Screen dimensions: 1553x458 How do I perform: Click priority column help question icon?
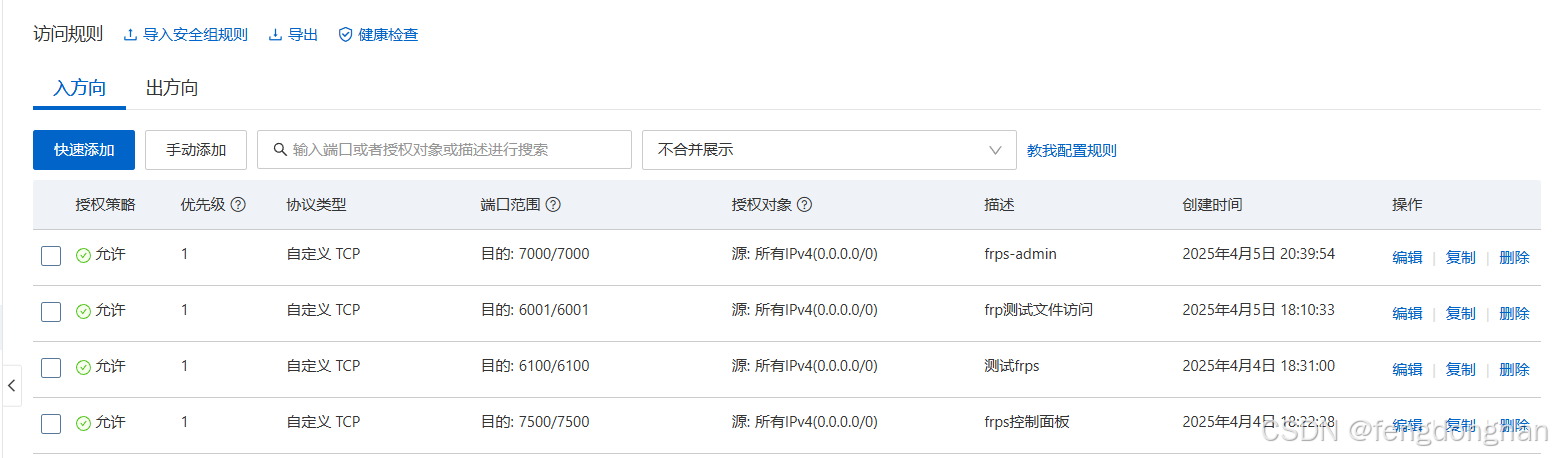[238, 204]
